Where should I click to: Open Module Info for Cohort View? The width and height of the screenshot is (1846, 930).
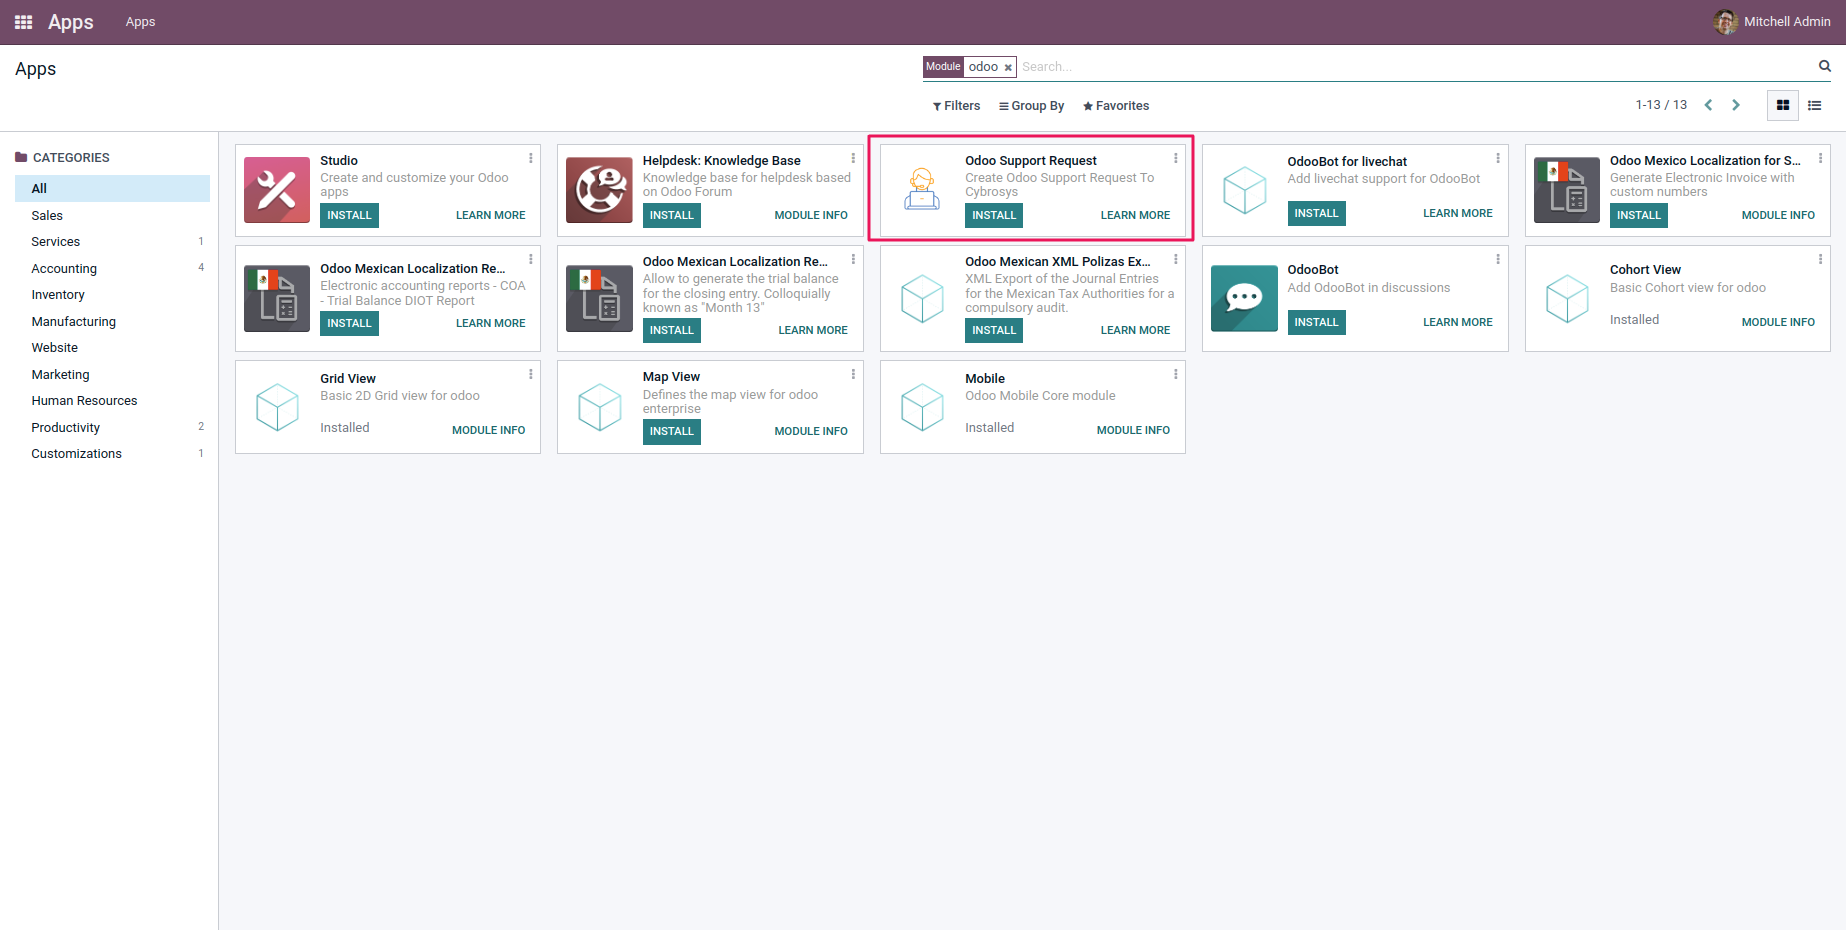(x=1778, y=322)
